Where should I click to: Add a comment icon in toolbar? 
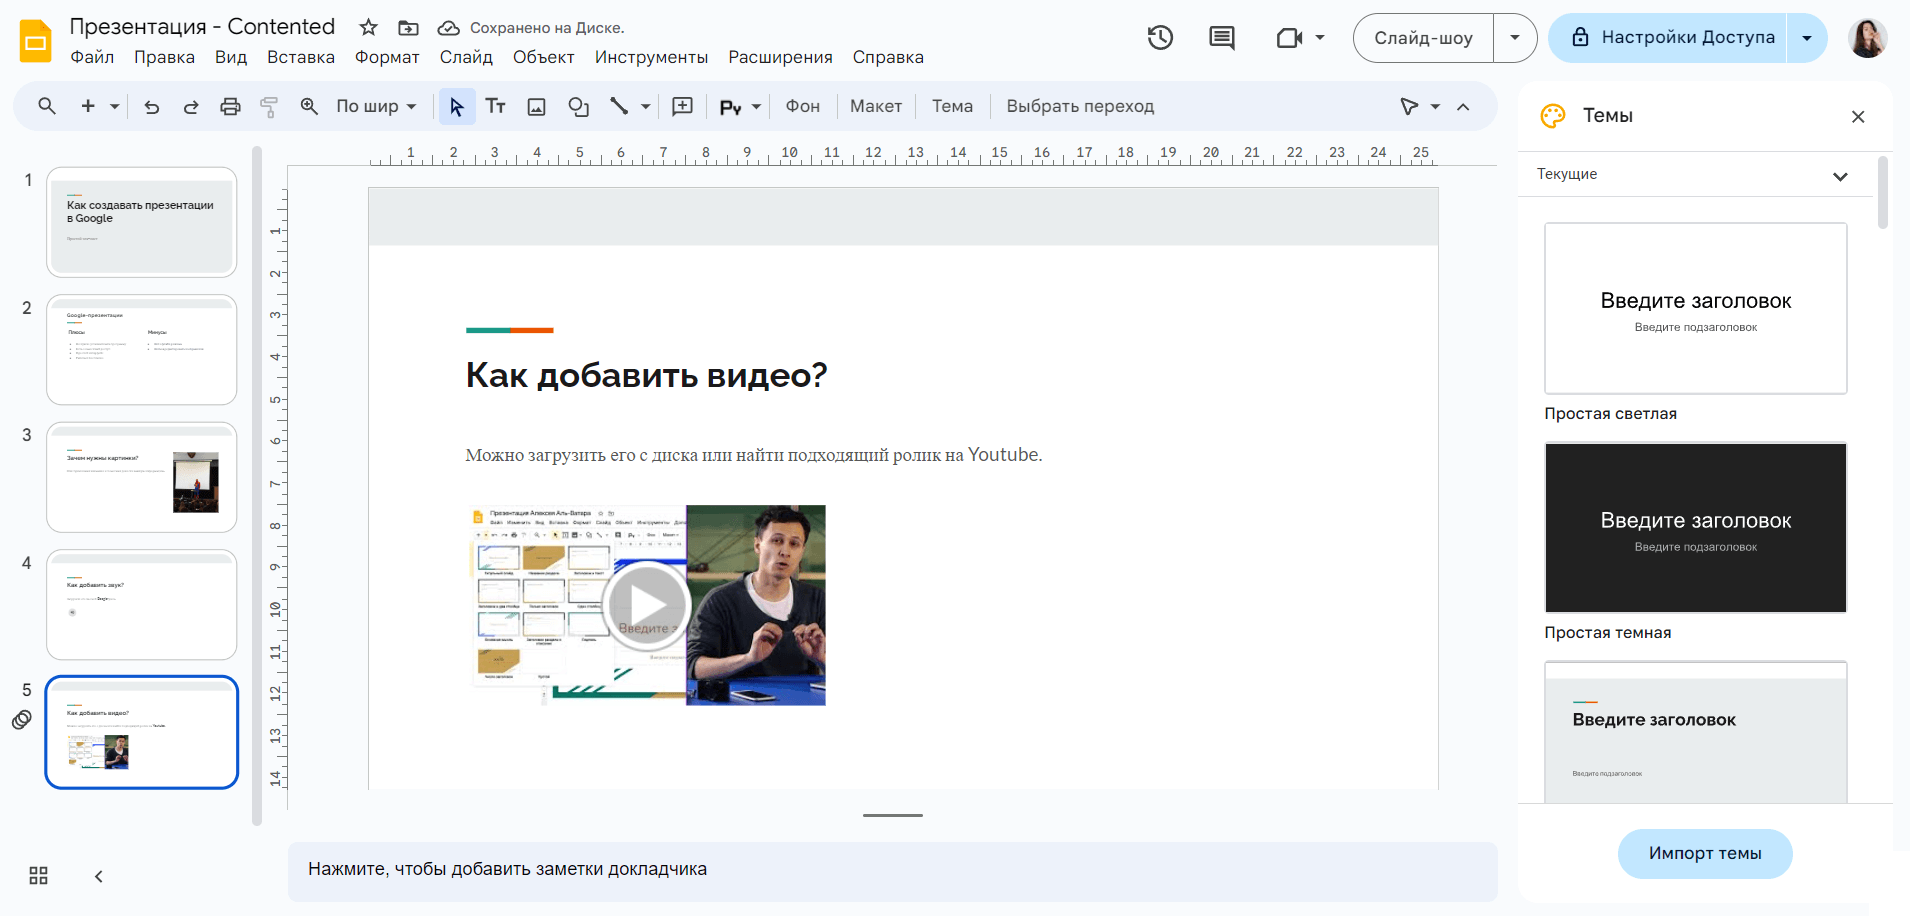click(683, 106)
